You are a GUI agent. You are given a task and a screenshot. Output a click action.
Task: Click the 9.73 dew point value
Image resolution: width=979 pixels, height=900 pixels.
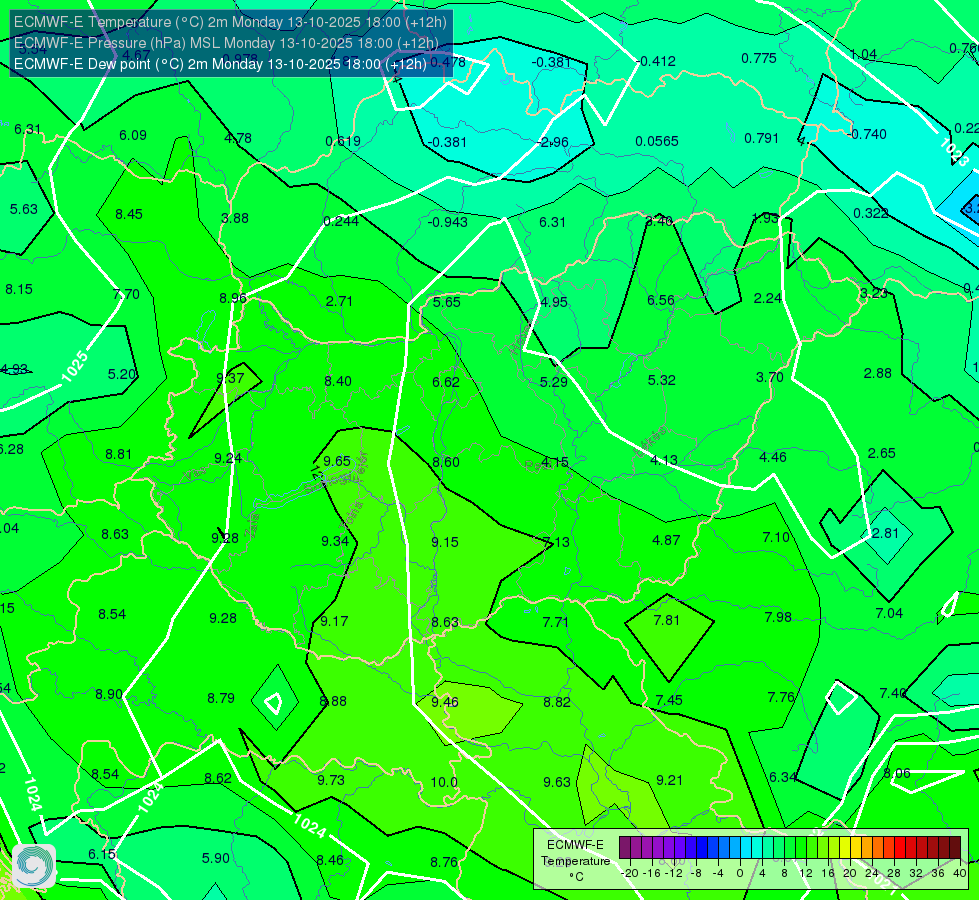(x=330, y=780)
